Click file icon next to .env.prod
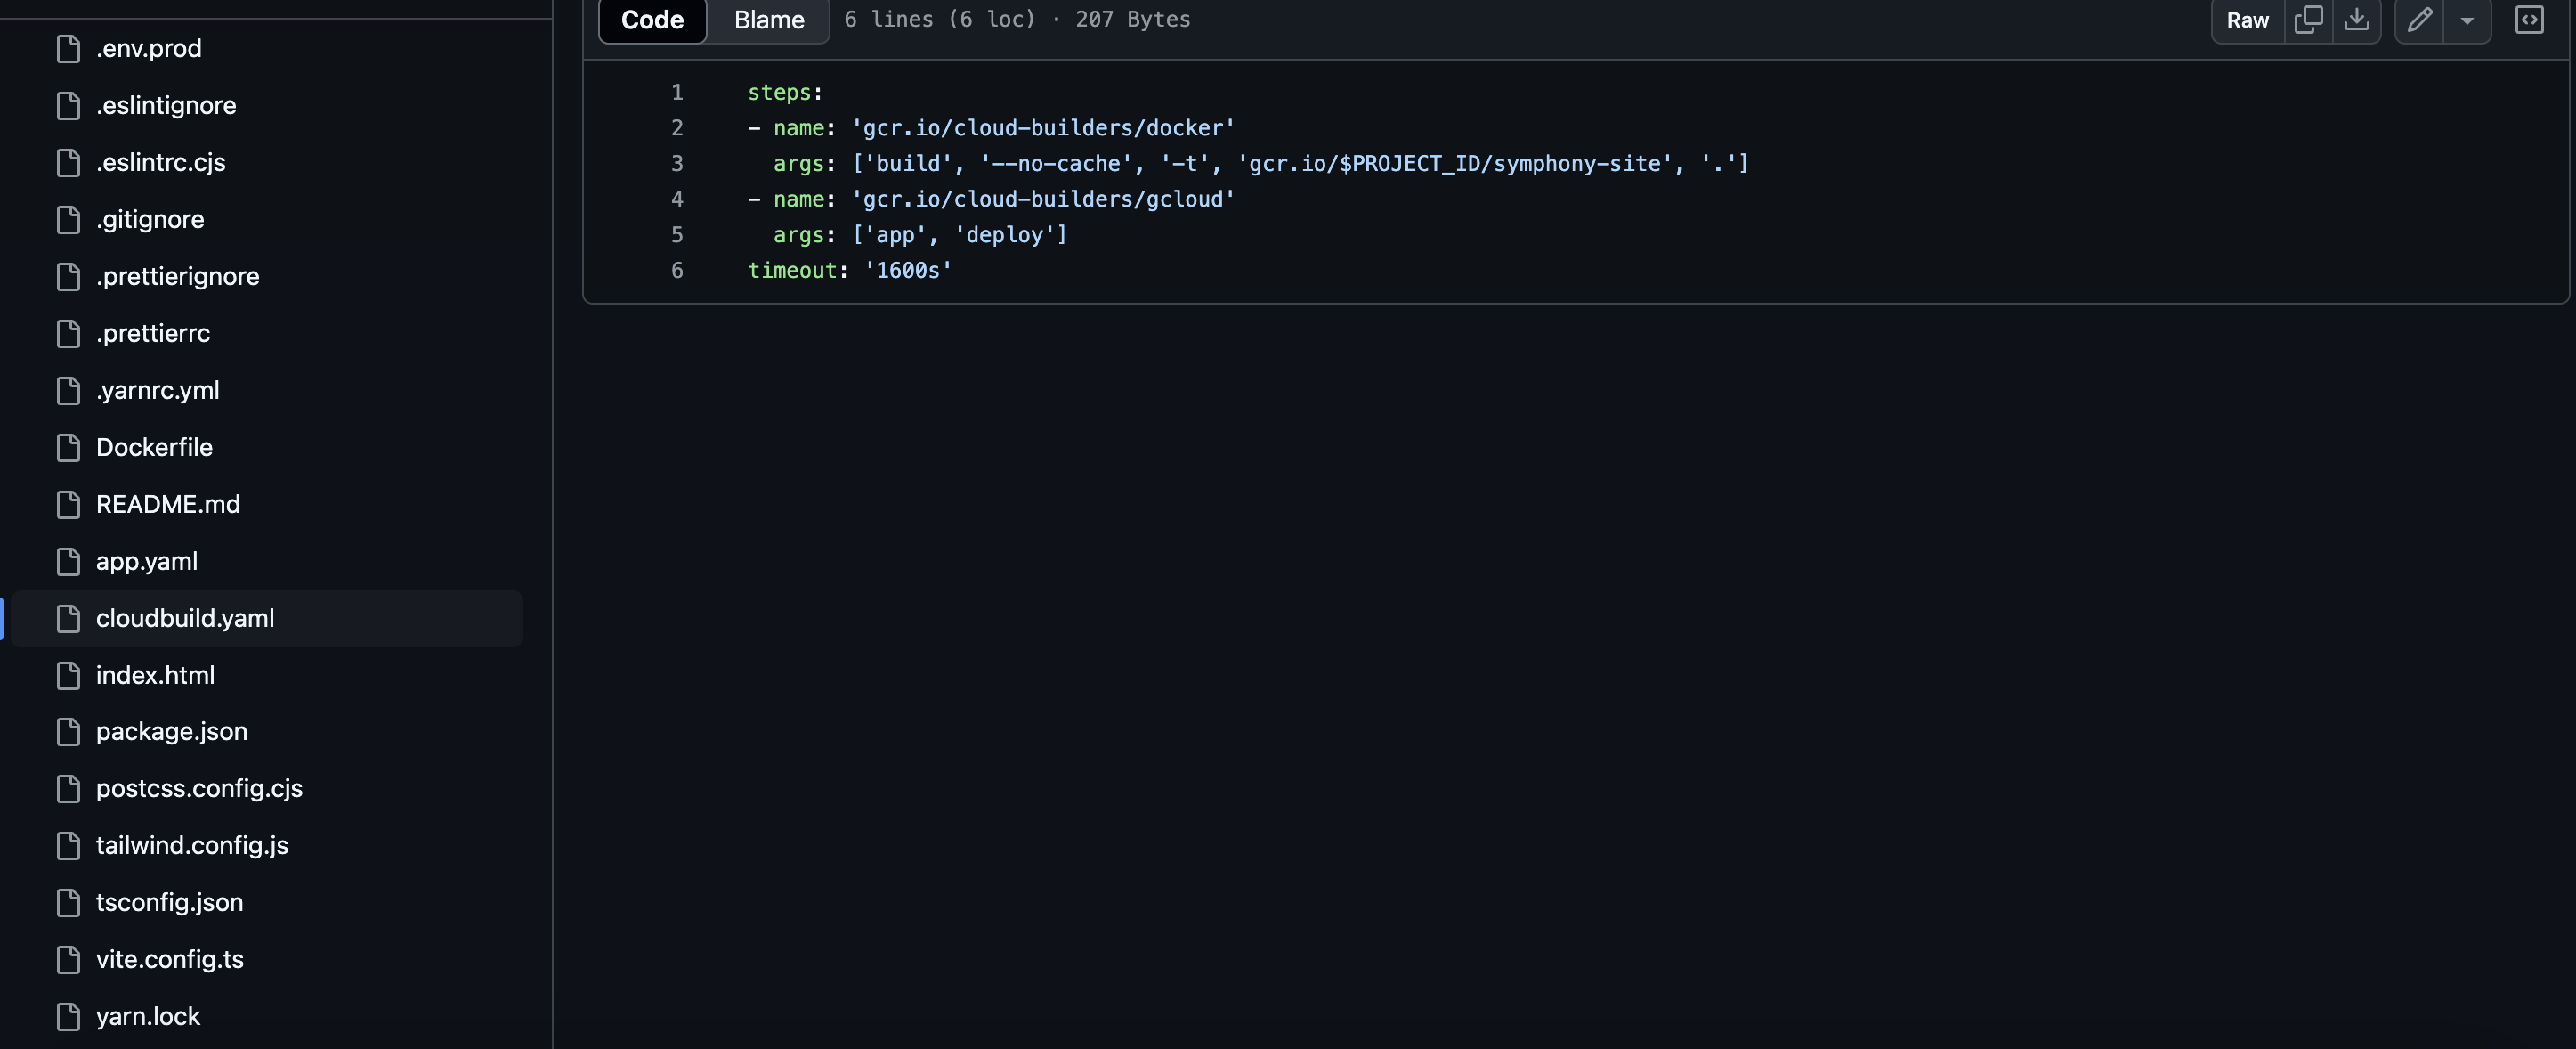The image size is (2576, 1049). pyautogui.click(x=68, y=48)
